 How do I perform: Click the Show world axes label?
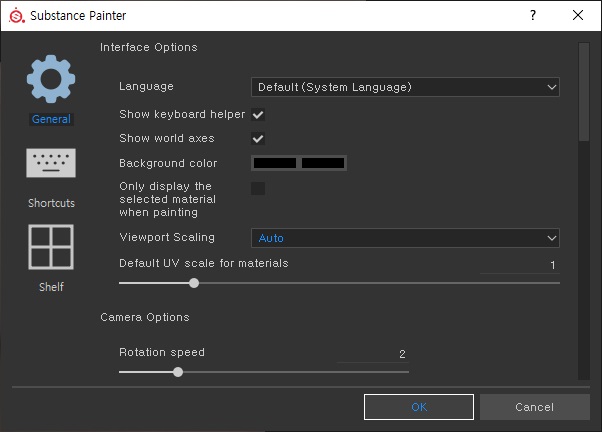click(167, 138)
